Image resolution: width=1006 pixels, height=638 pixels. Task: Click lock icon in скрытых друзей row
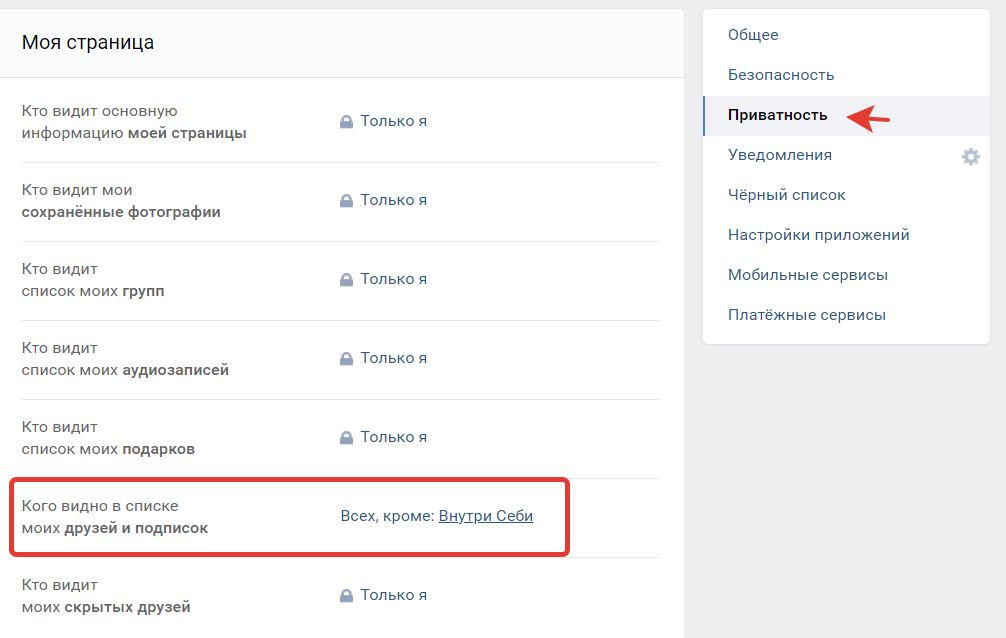click(x=346, y=595)
